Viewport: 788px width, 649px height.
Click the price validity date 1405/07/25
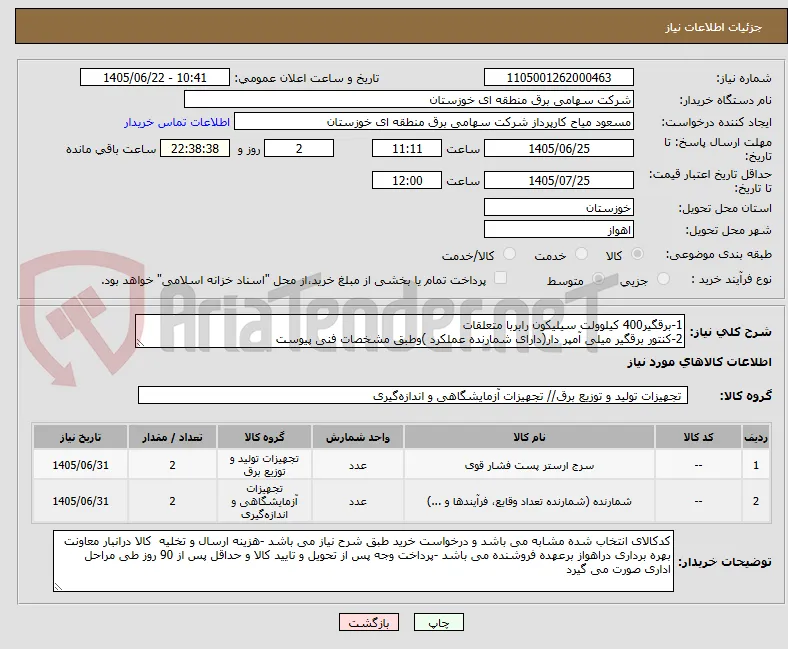(x=559, y=180)
